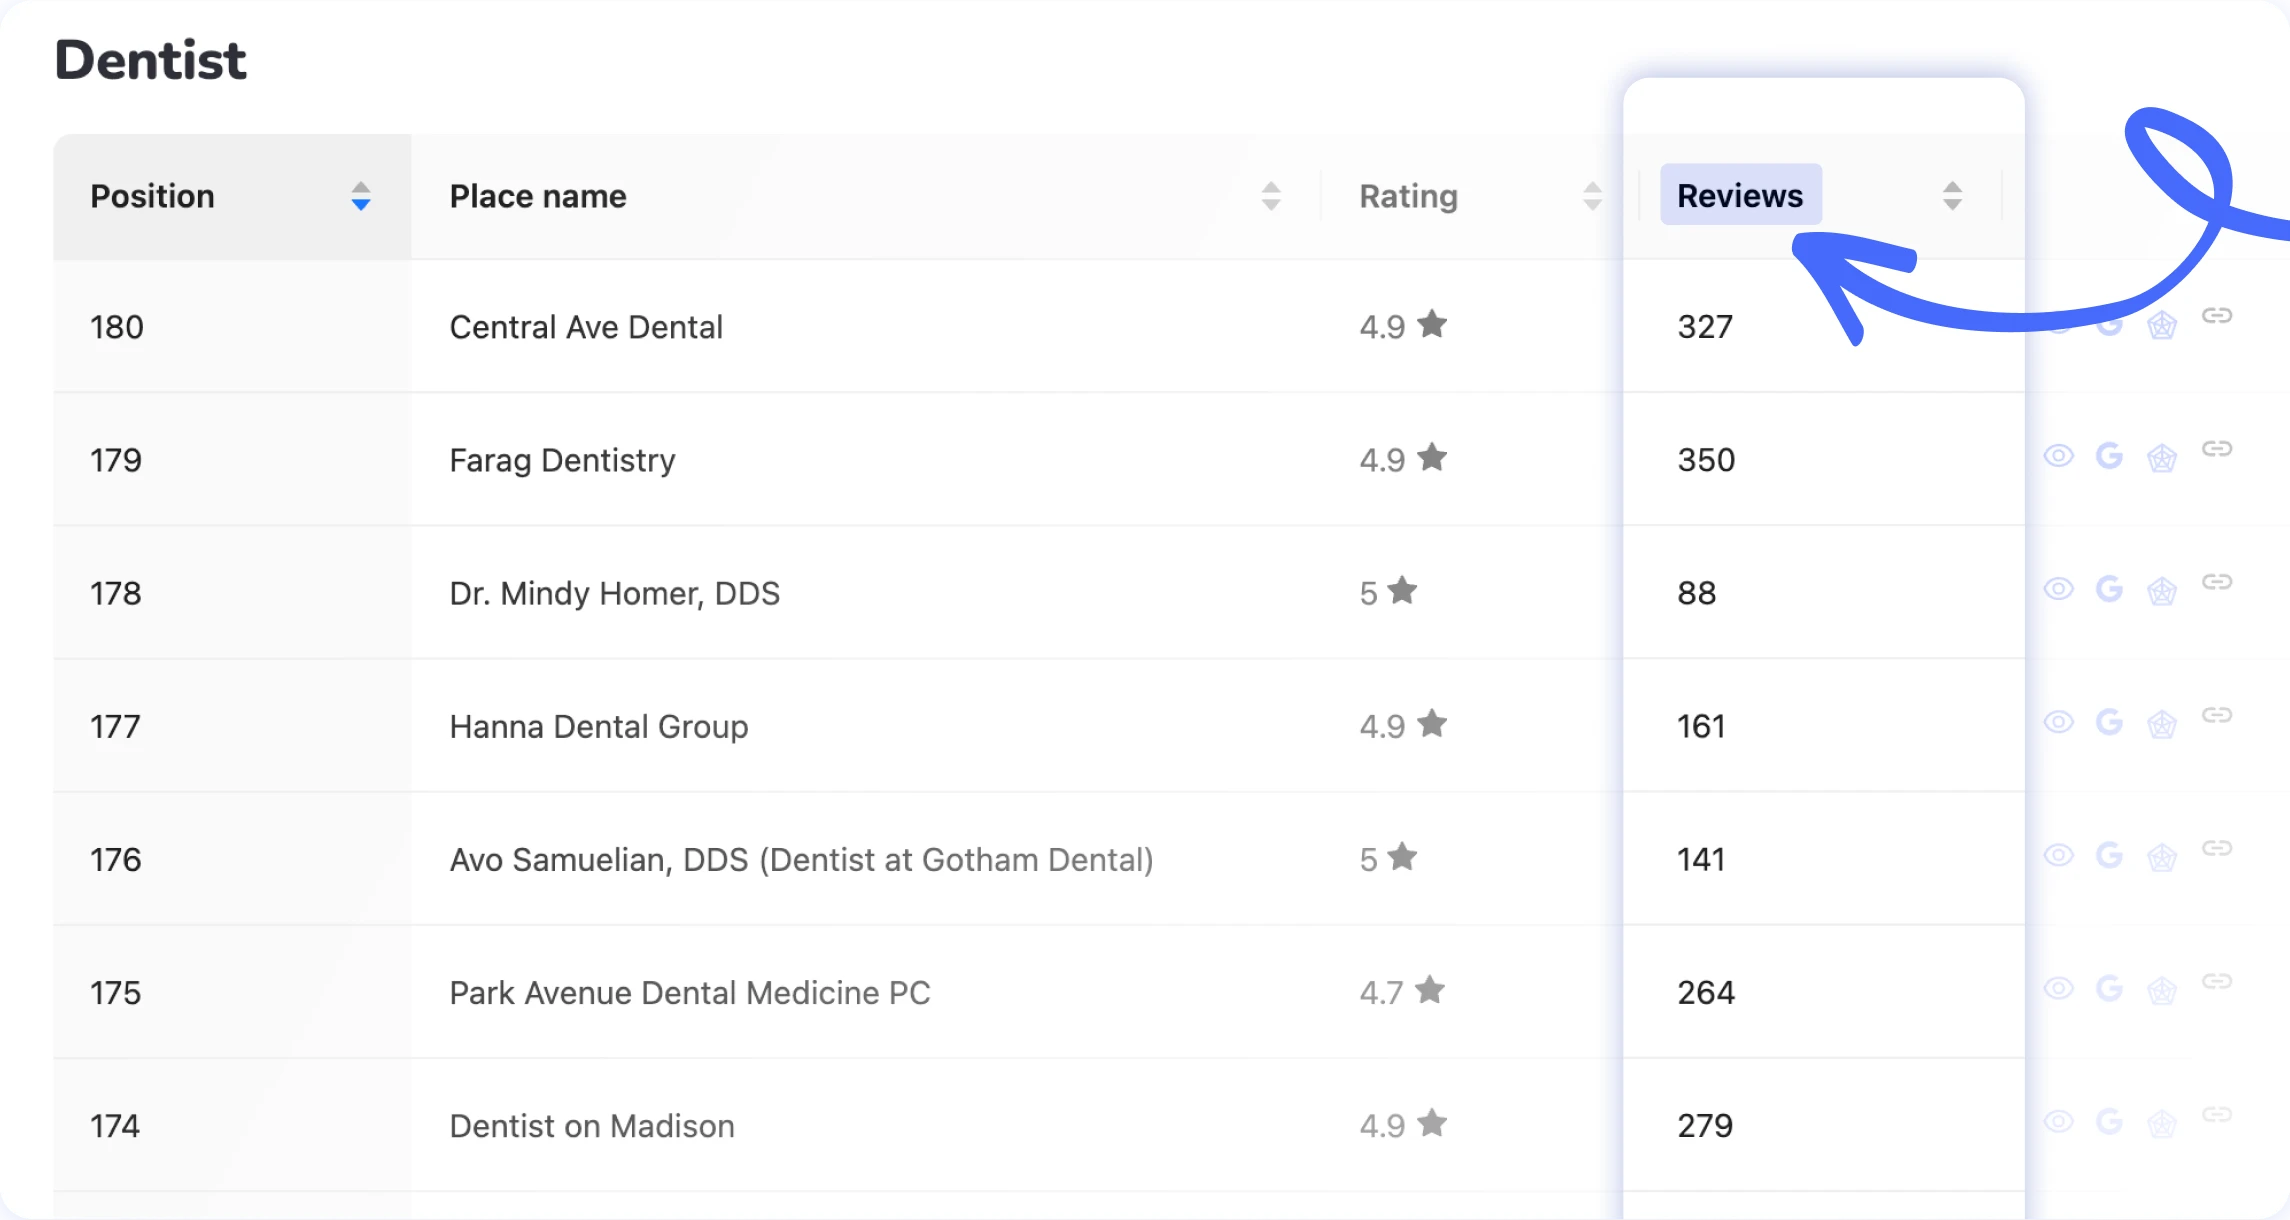Toggle eye icon for Hanna Dental Group
Image resolution: width=2290 pixels, height=1220 pixels.
click(x=2058, y=722)
